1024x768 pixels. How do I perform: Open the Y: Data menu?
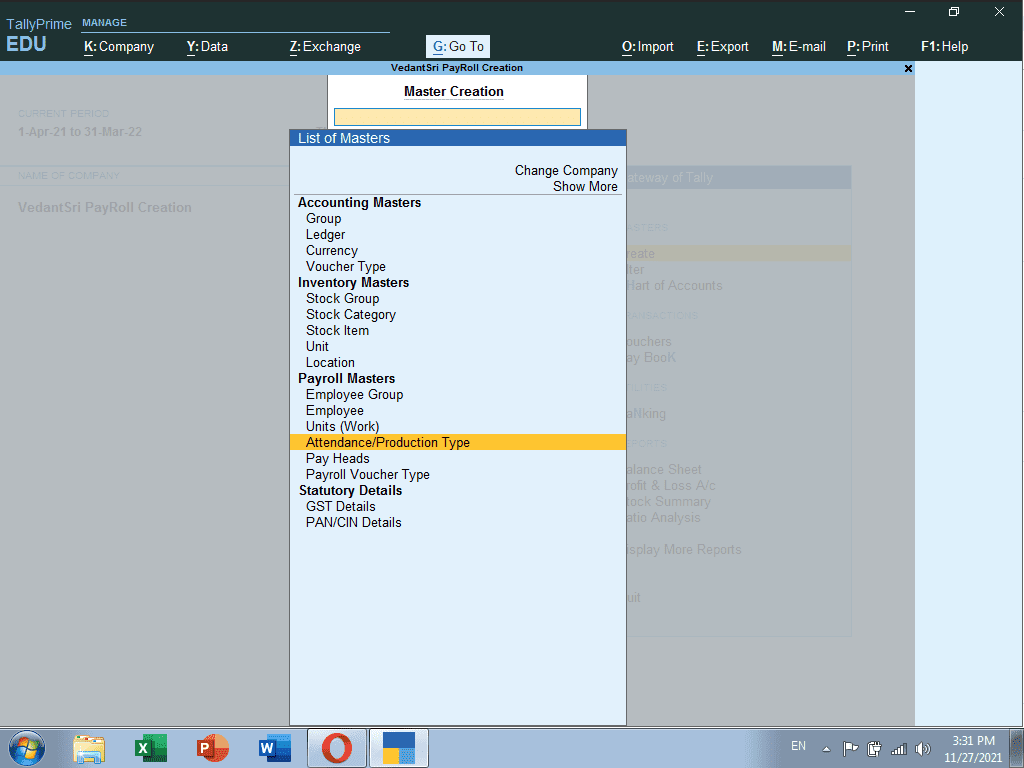tap(207, 47)
